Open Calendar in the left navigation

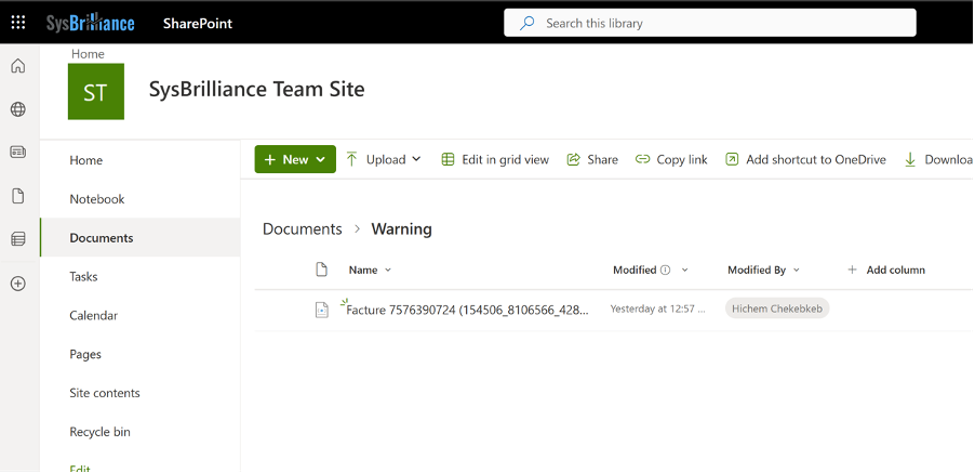pyautogui.click(x=93, y=315)
